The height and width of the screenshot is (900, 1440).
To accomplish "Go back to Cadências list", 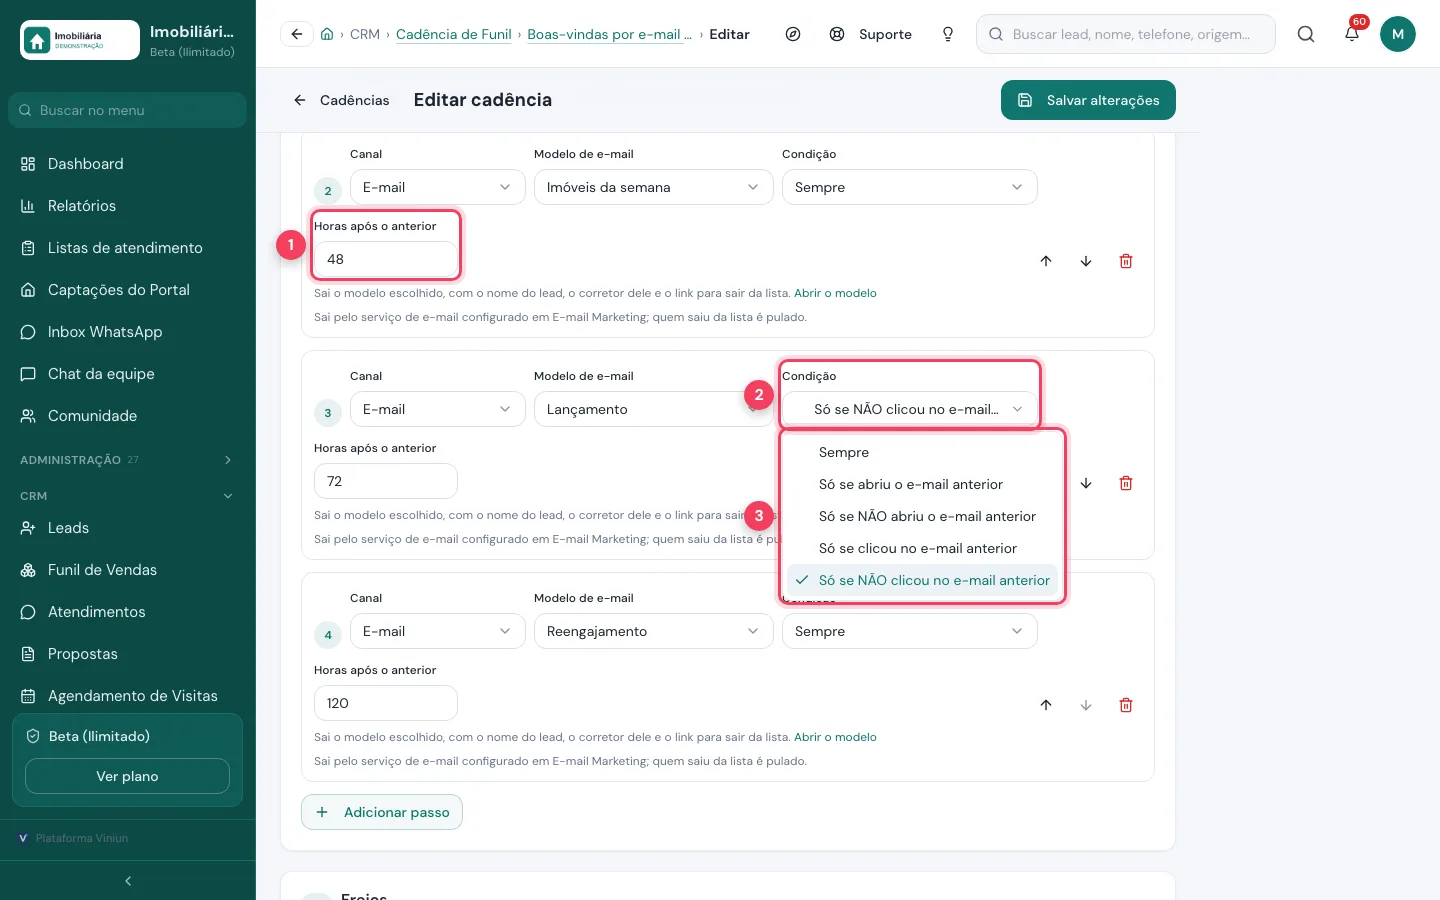I will point(341,100).
